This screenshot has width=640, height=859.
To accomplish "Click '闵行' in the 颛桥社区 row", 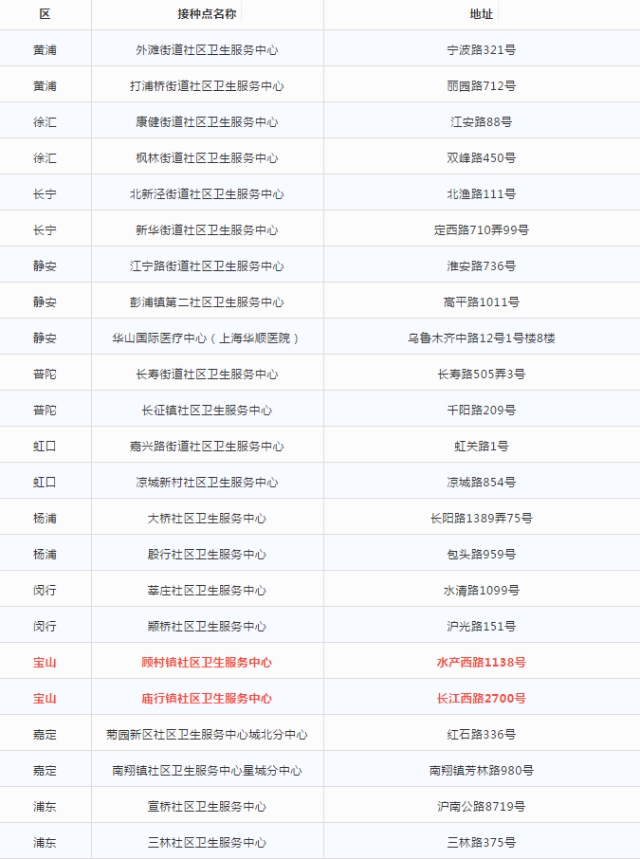I will click(x=45, y=626).
